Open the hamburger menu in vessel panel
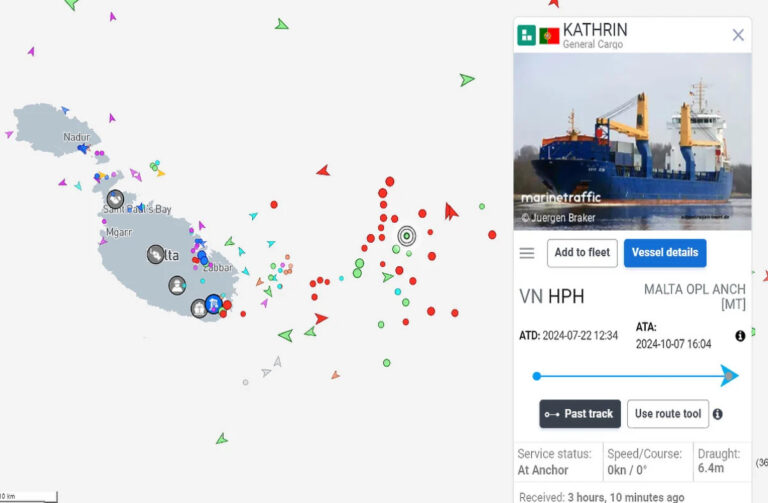The height and width of the screenshot is (503, 768). pos(527,253)
